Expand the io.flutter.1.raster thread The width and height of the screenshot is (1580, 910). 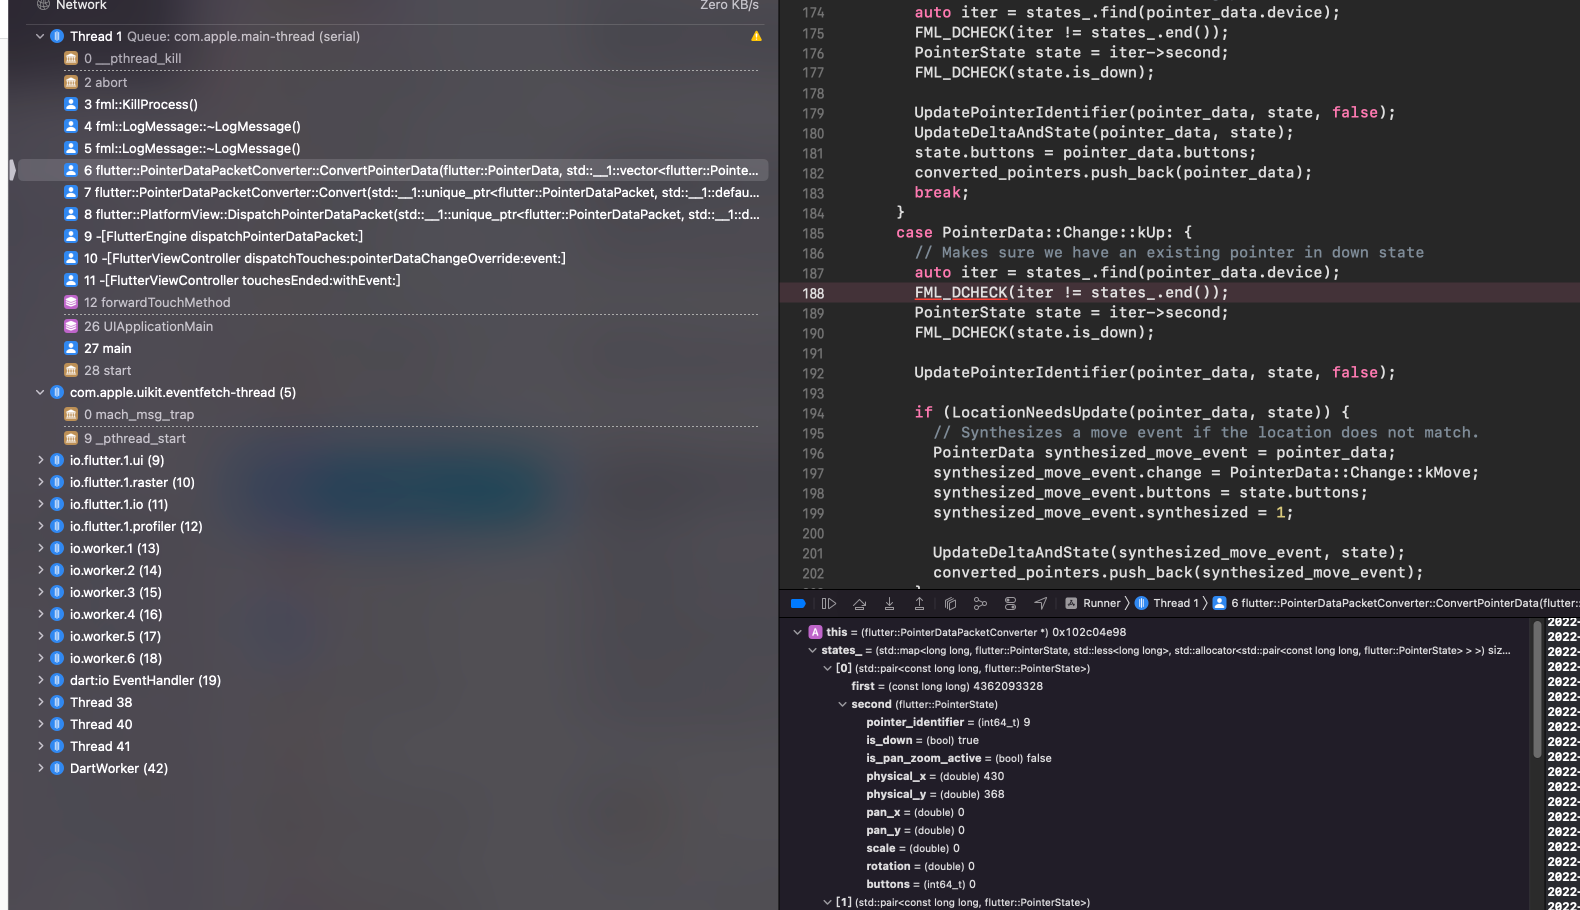pos(40,482)
